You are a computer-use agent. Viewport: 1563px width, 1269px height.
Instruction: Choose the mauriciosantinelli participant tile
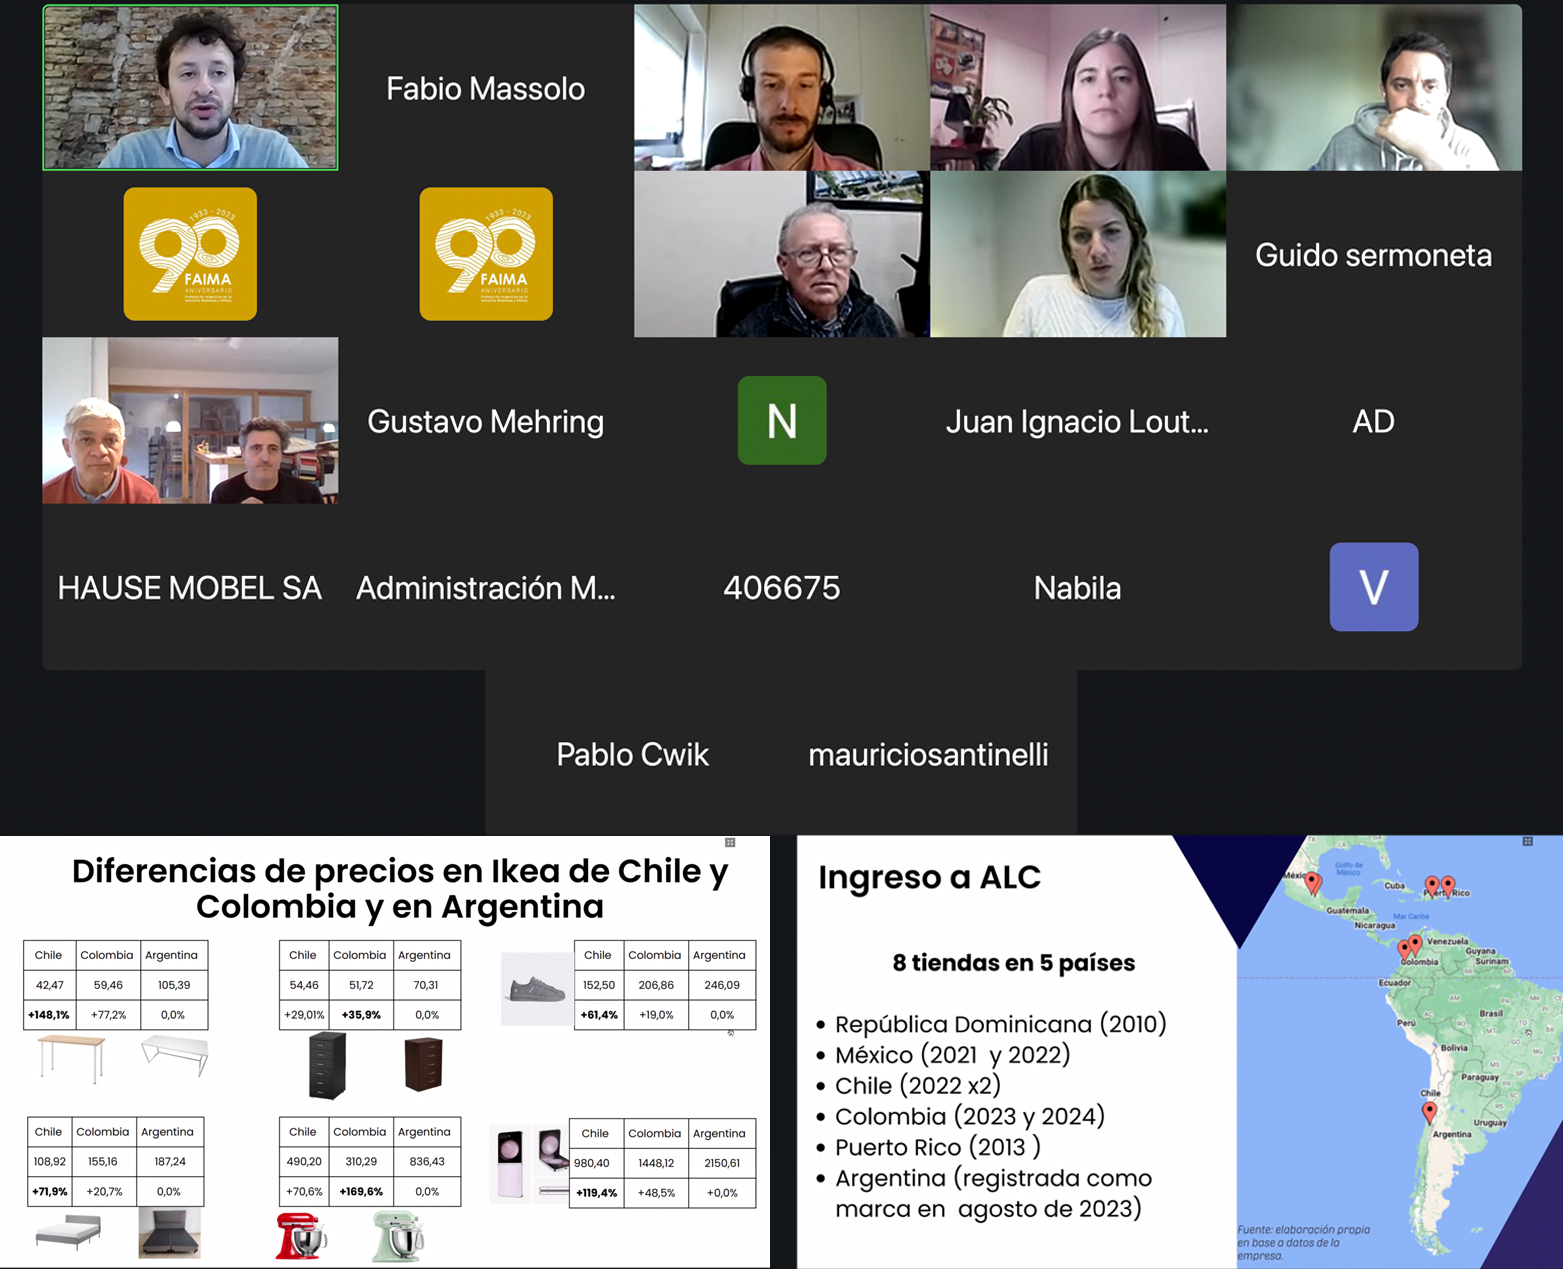928,754
